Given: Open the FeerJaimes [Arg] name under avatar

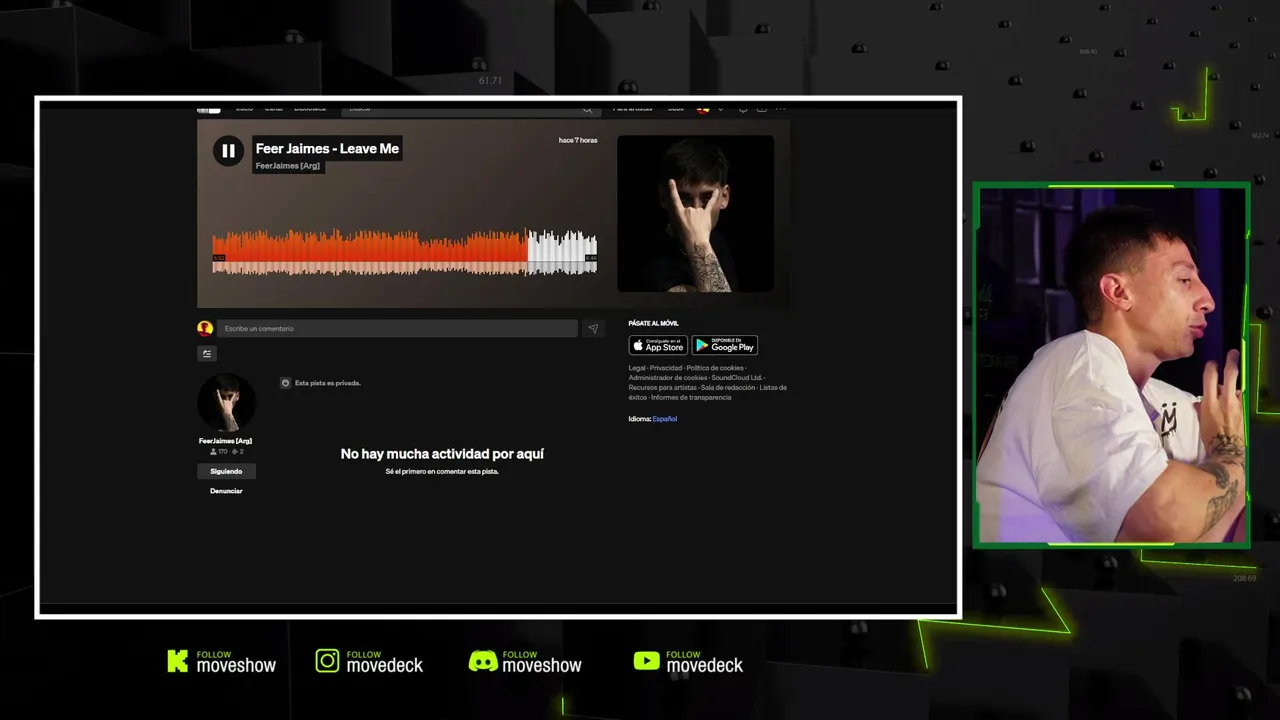Looking at the screenshot, I should [x=225, y=441].
